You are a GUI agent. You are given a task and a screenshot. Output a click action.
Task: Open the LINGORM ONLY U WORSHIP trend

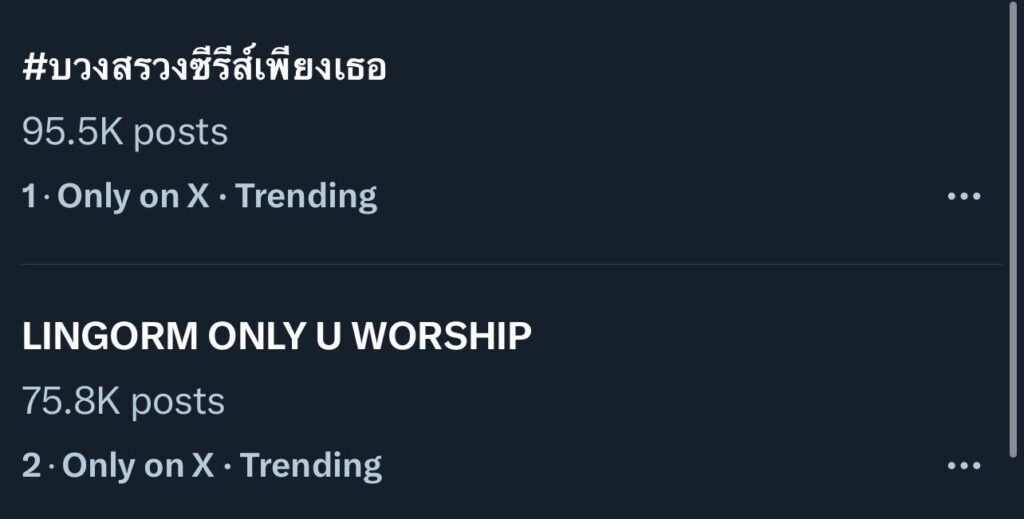coord(276,337)
